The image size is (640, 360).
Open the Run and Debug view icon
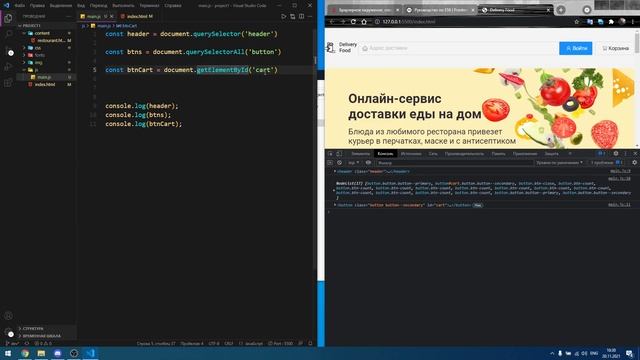tap(8, 67)
